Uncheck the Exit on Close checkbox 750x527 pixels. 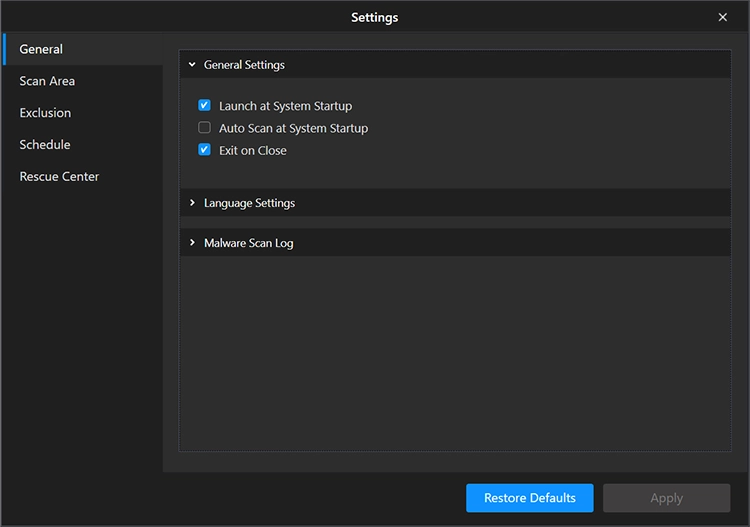[x=204, y=151]
